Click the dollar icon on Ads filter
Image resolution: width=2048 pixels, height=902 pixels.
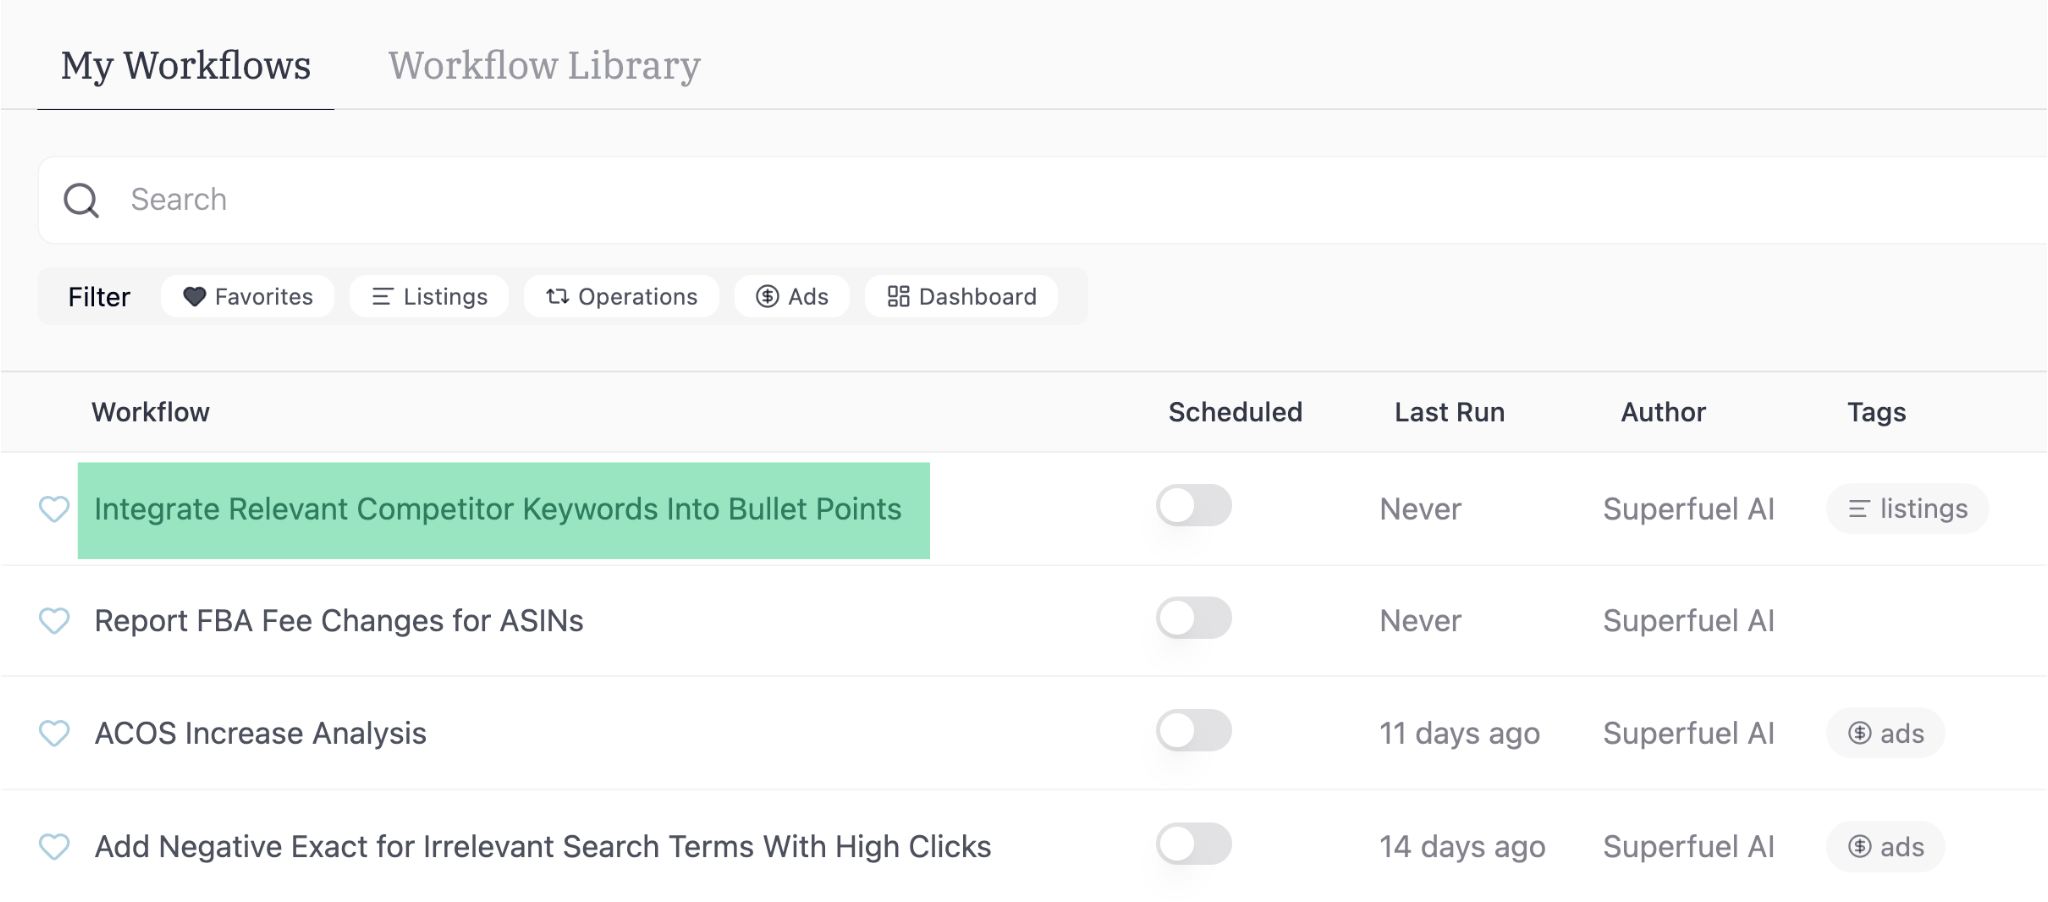click(x=766, y=296)
